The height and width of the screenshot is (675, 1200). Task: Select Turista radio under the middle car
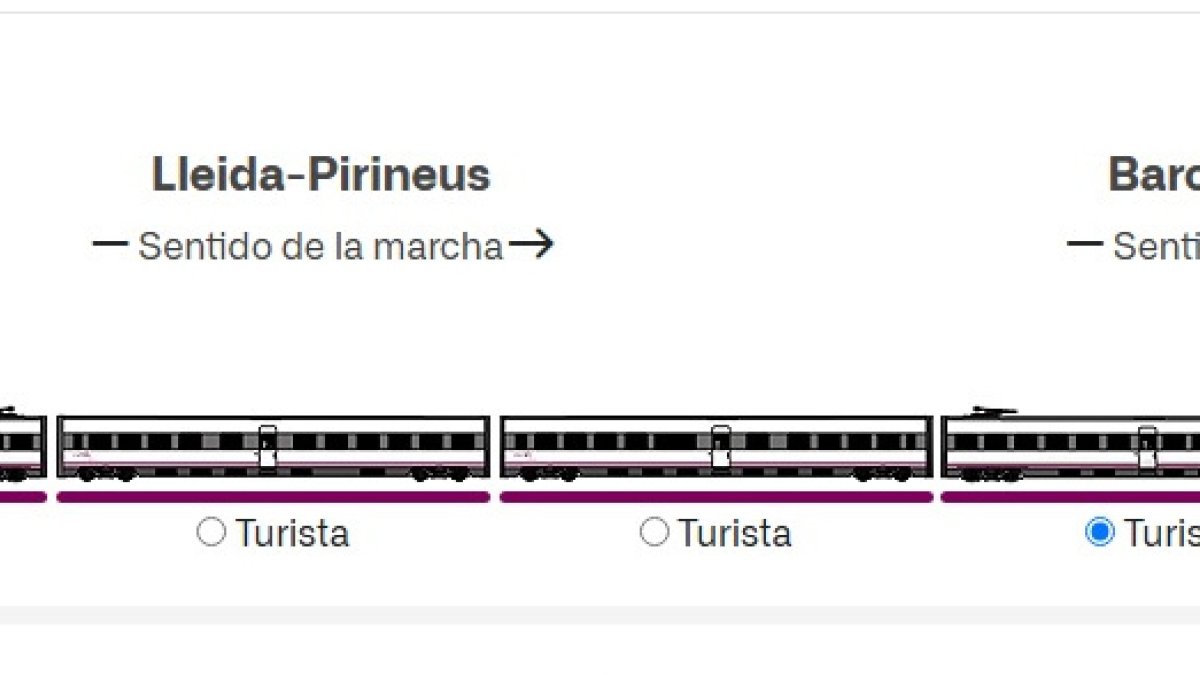pos(654,532)
